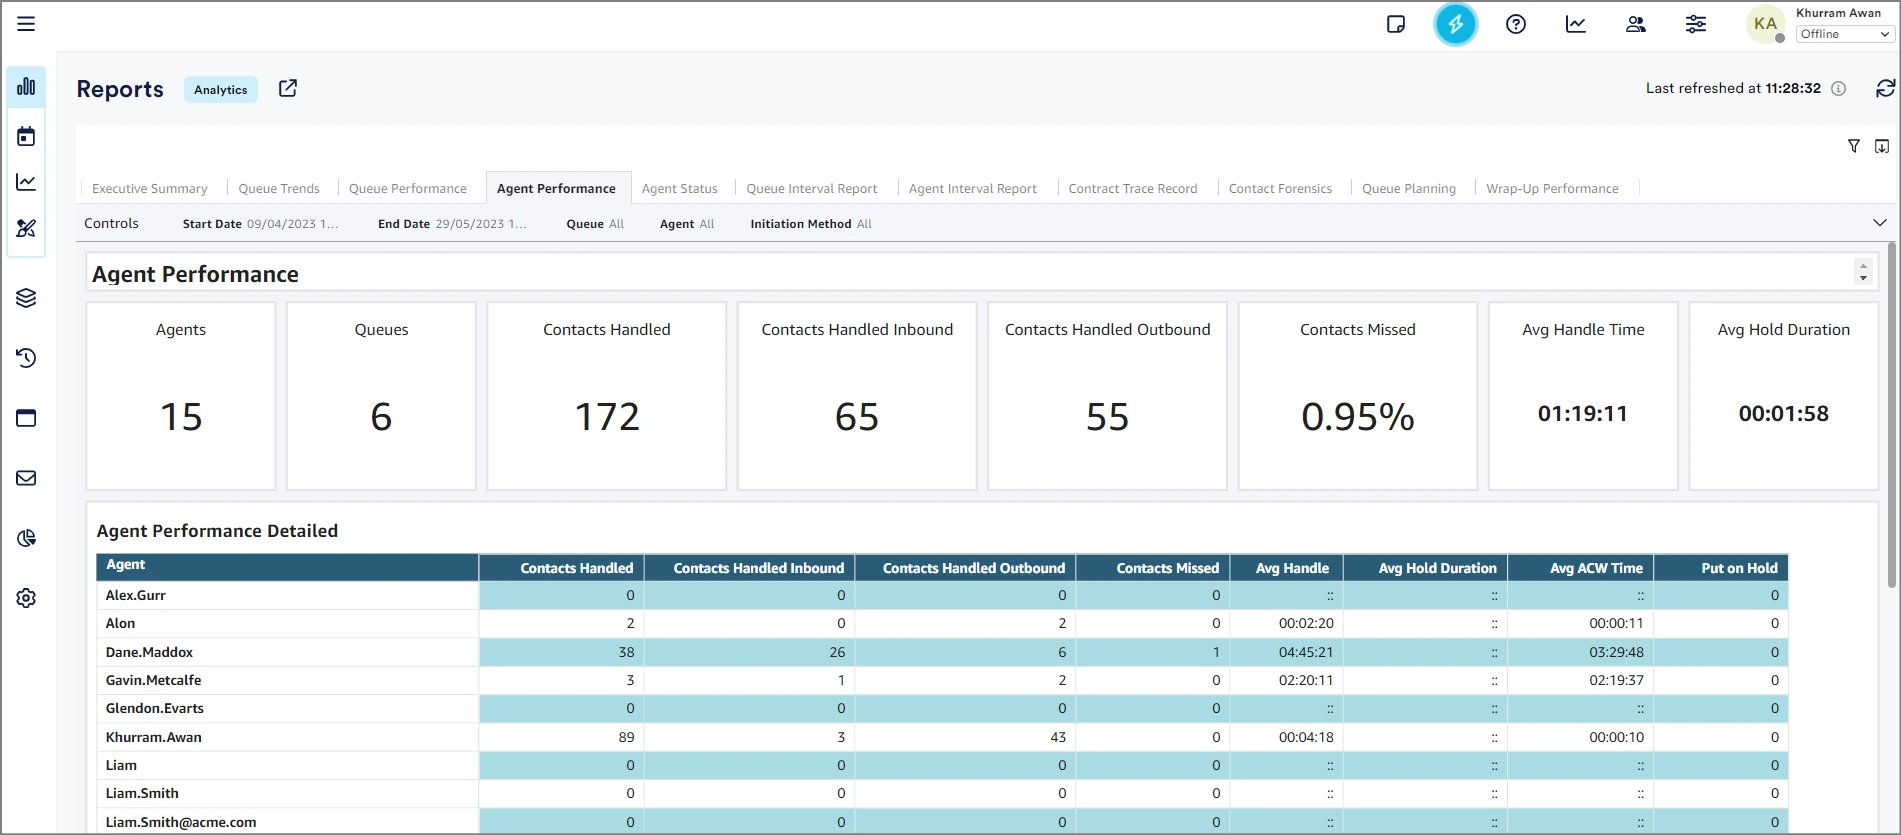Click the refresh reports icon
1901x835 pixels.
(1885, 88)
